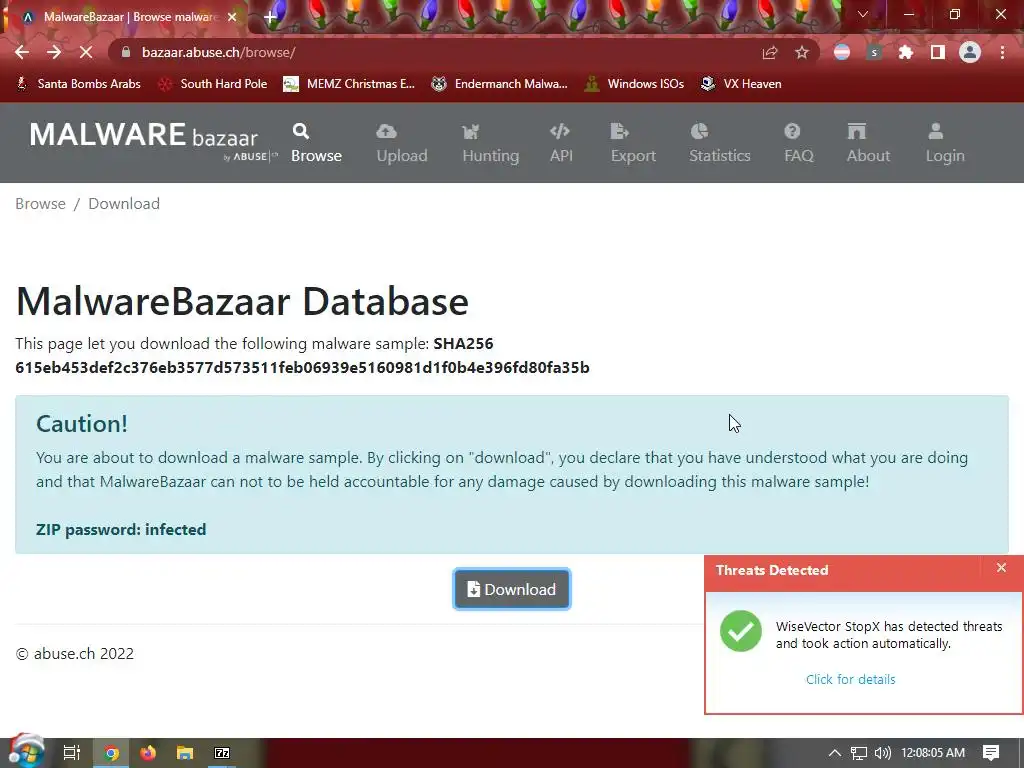Open the Endermanch Malware bookmark

pos(500,84)
